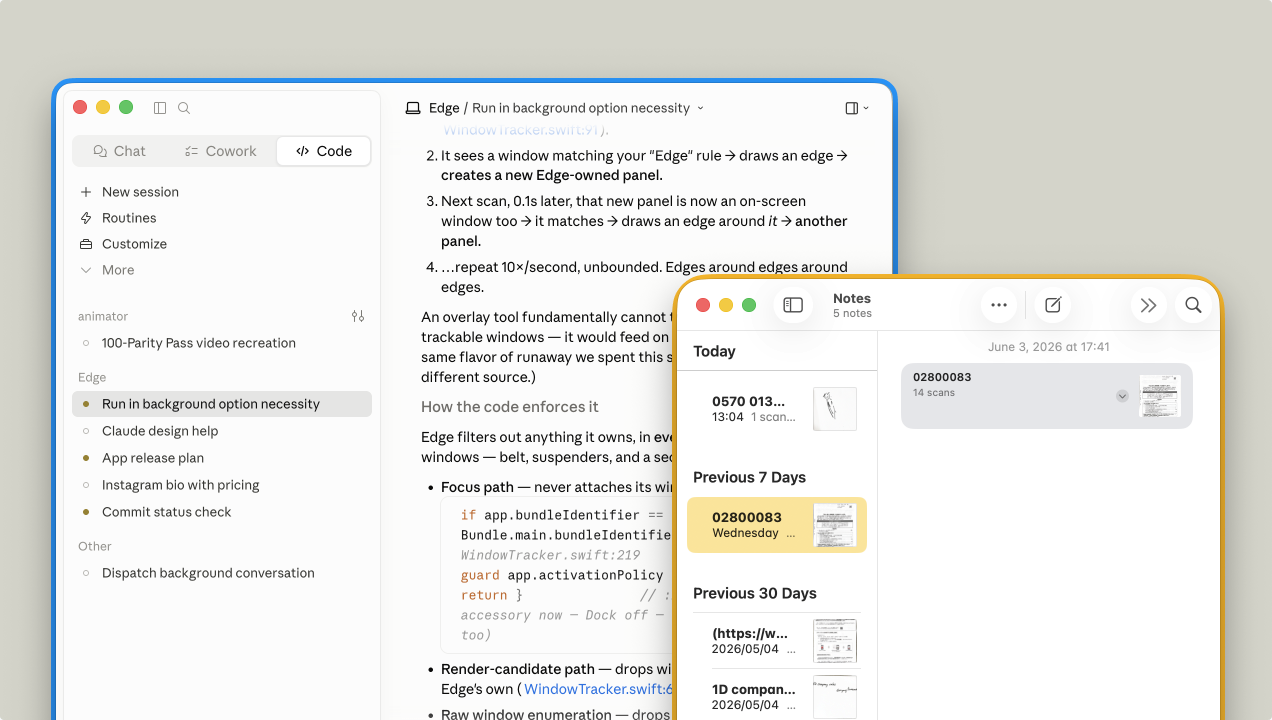
Task: Click thumbnail of (https://w... note
Action: [835, 641]
